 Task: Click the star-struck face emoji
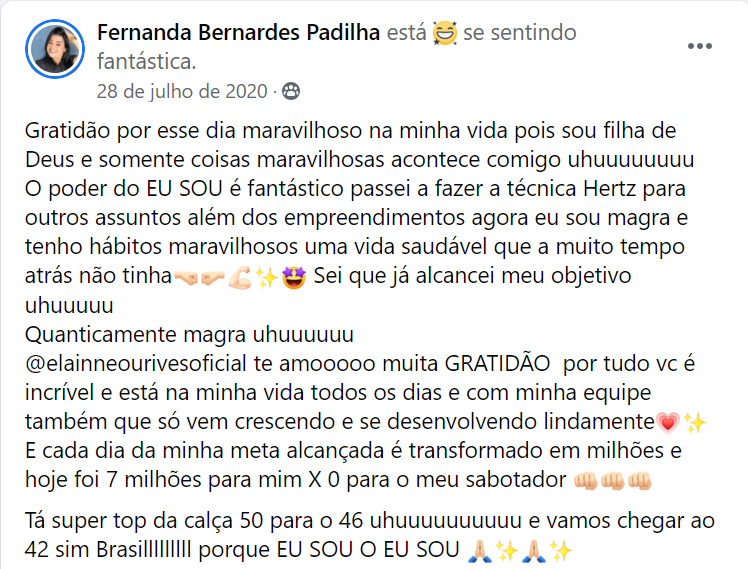294,277
